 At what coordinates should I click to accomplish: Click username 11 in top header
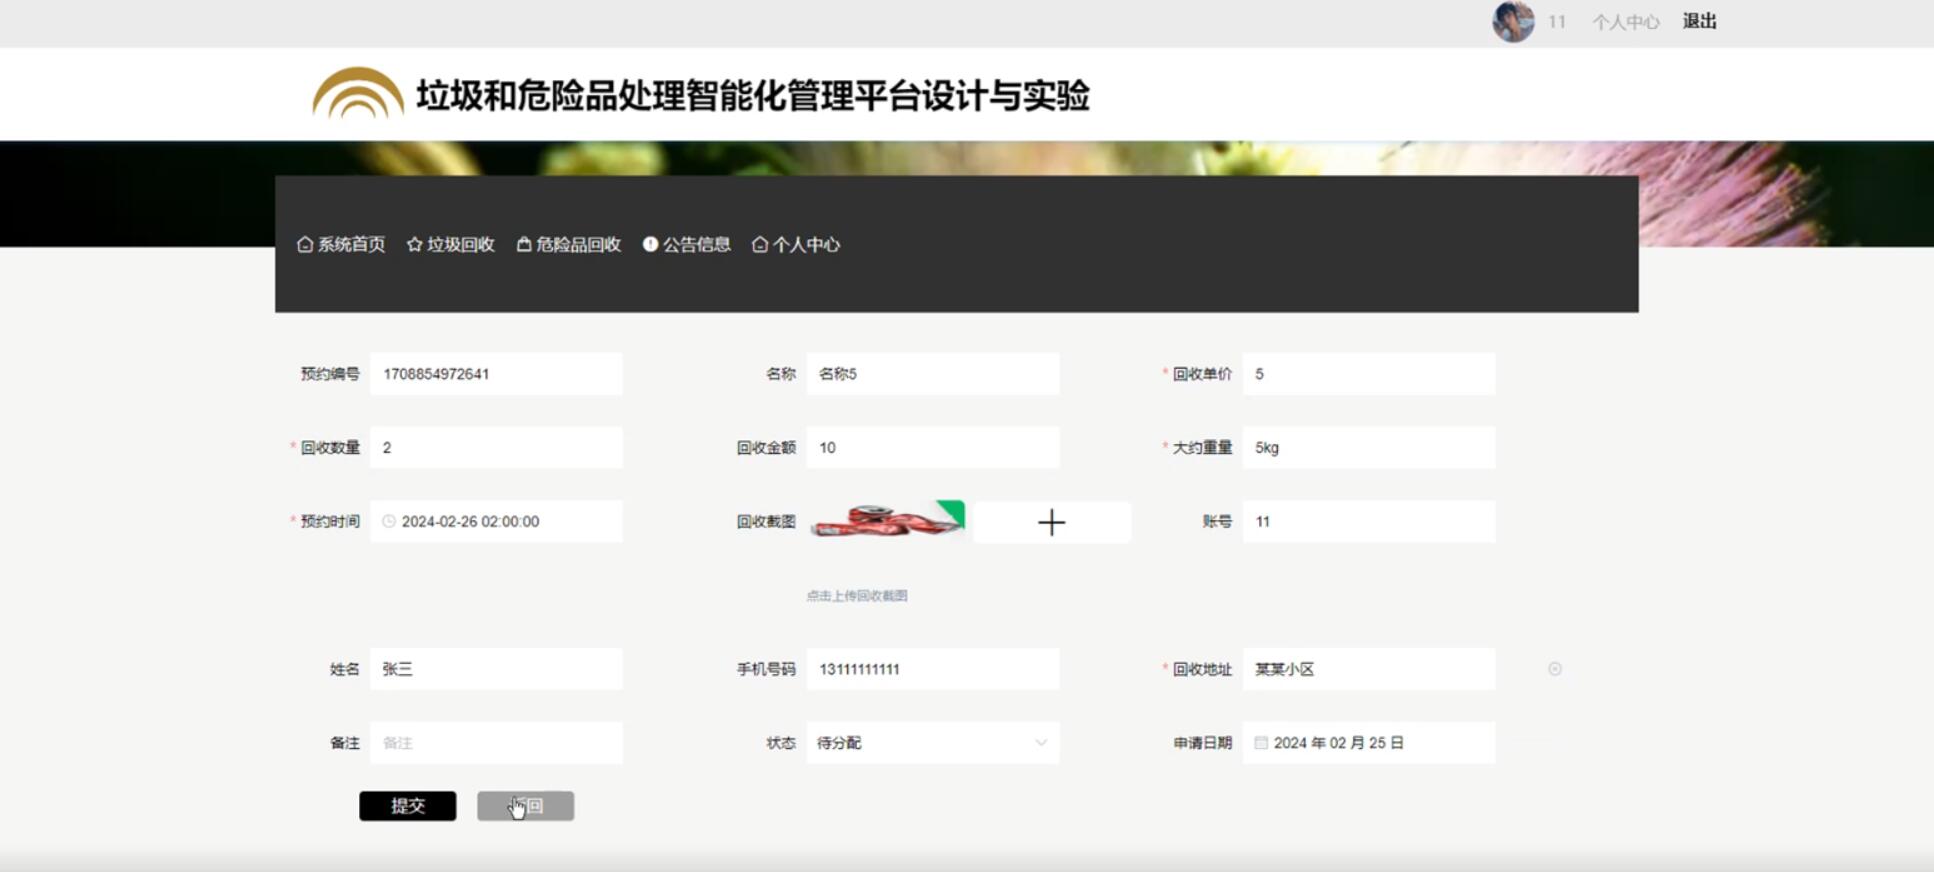(1557, 21)
